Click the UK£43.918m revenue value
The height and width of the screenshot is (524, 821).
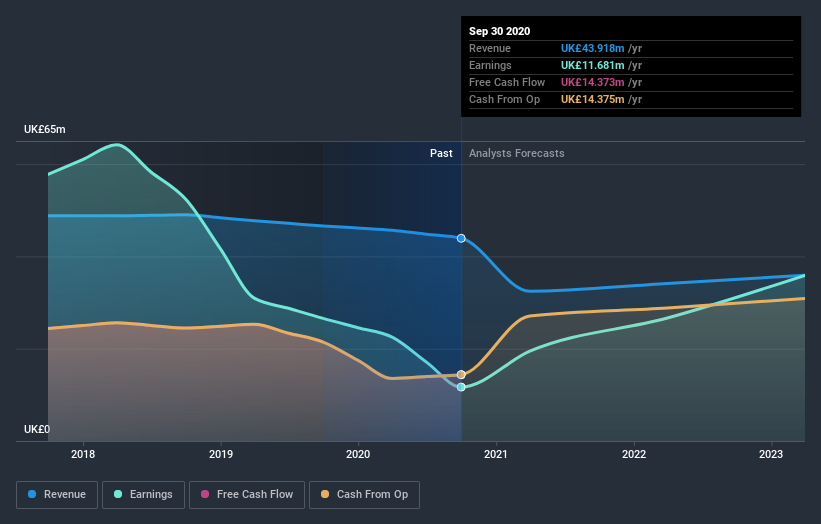click(593, 48)
